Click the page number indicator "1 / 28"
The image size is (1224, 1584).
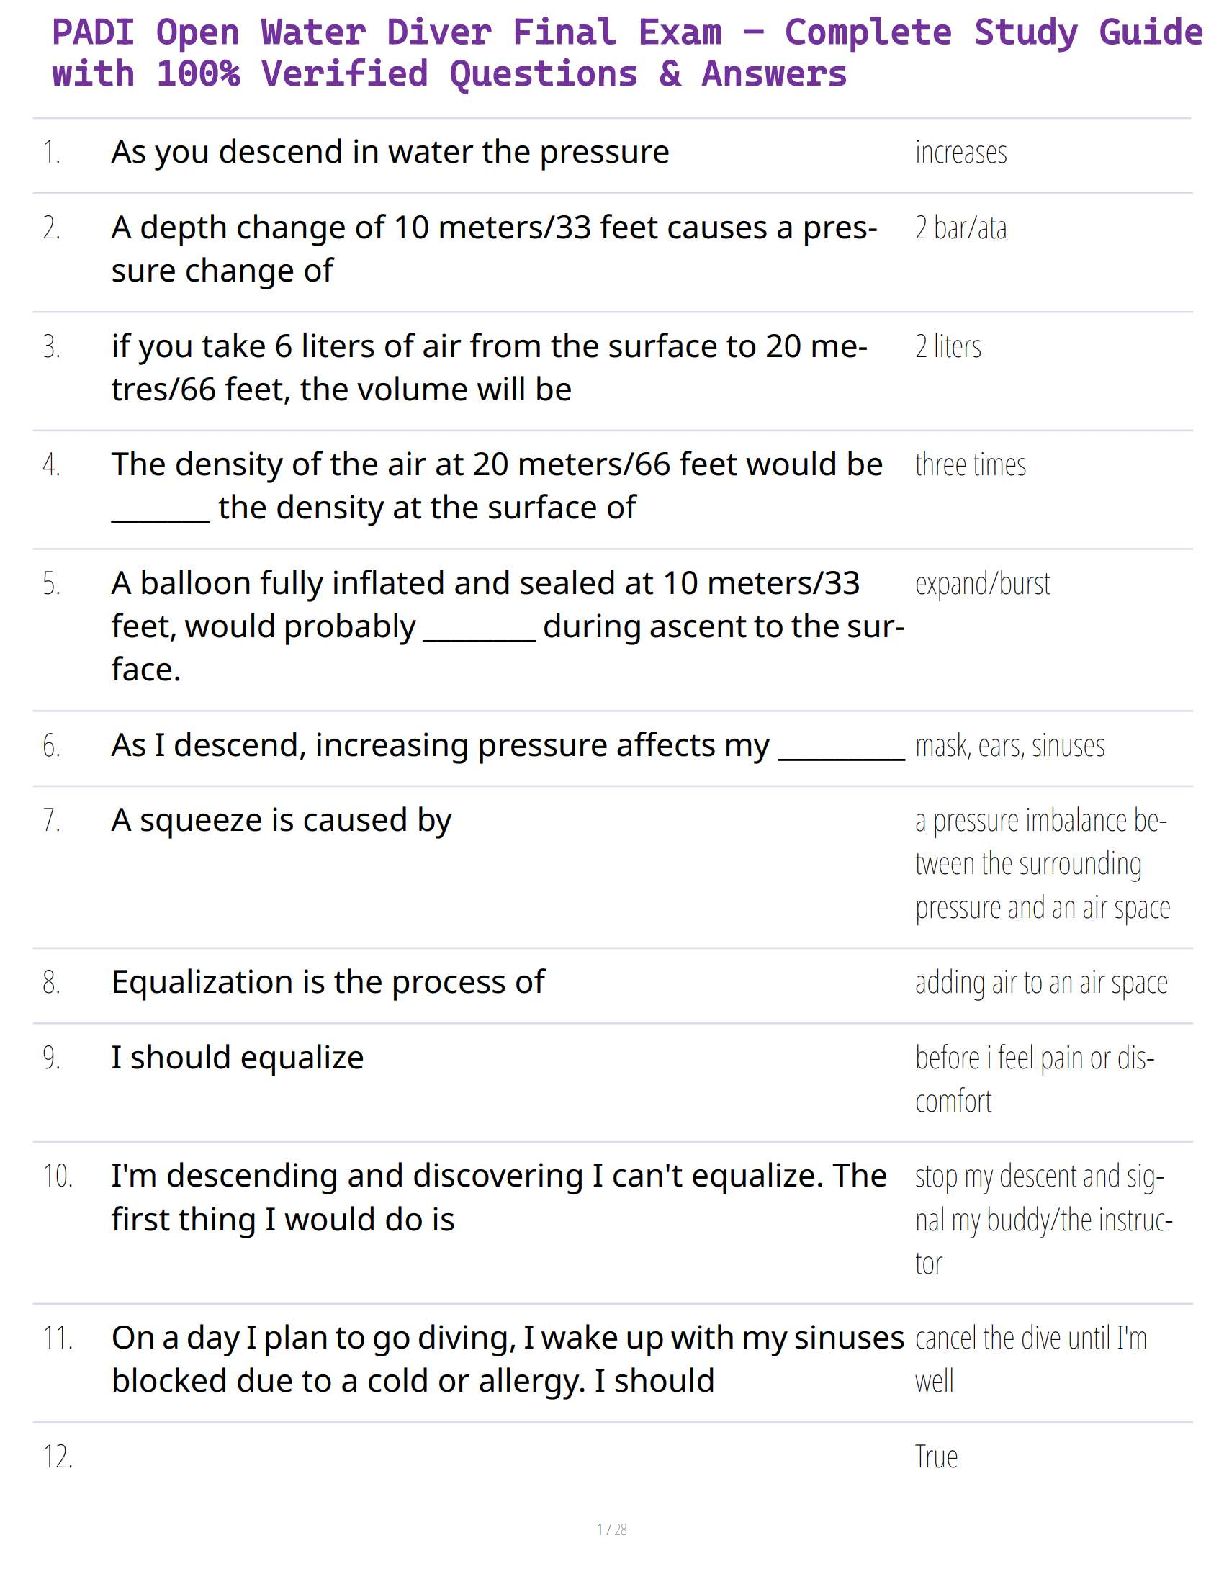611,1529
